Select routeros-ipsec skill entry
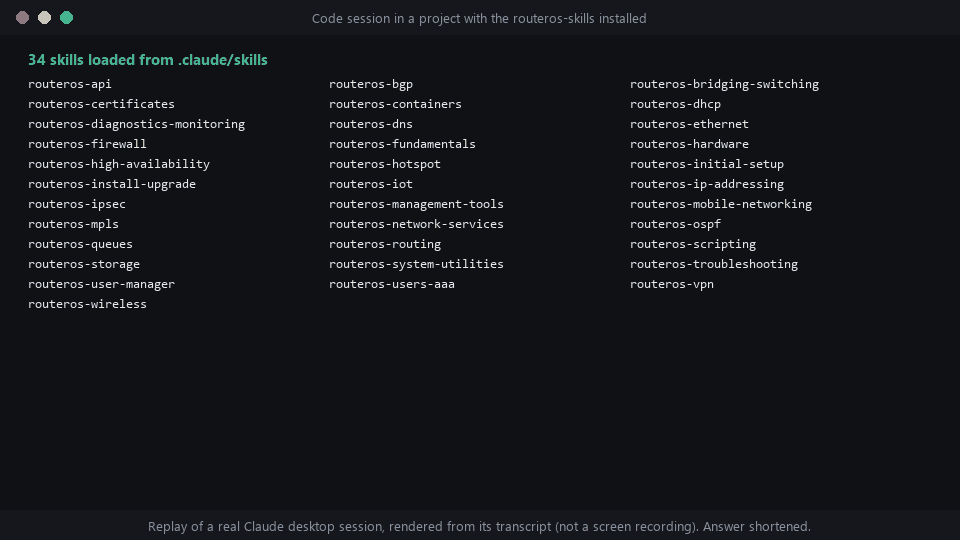960x540 pixels. point(77,204)
